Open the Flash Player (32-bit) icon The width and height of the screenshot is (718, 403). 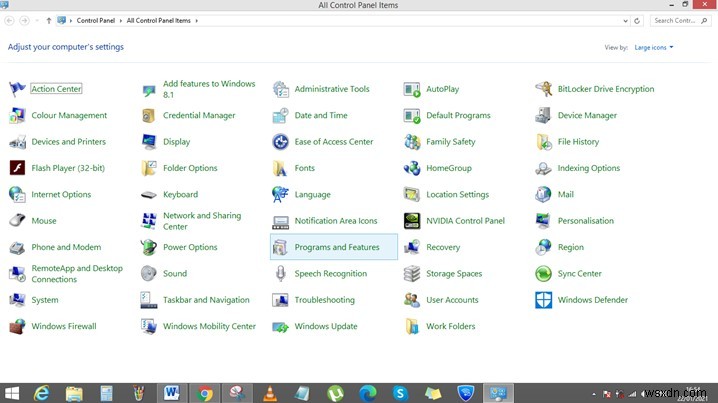(17, 168)
